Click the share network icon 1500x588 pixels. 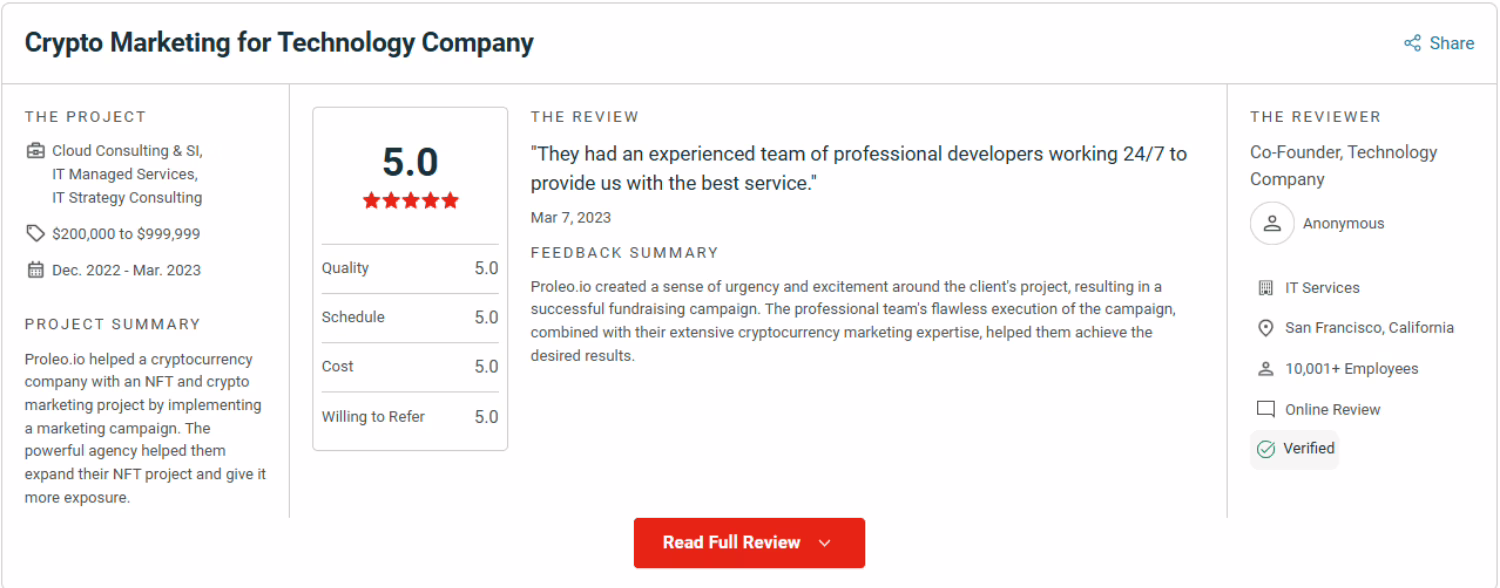1412,43
